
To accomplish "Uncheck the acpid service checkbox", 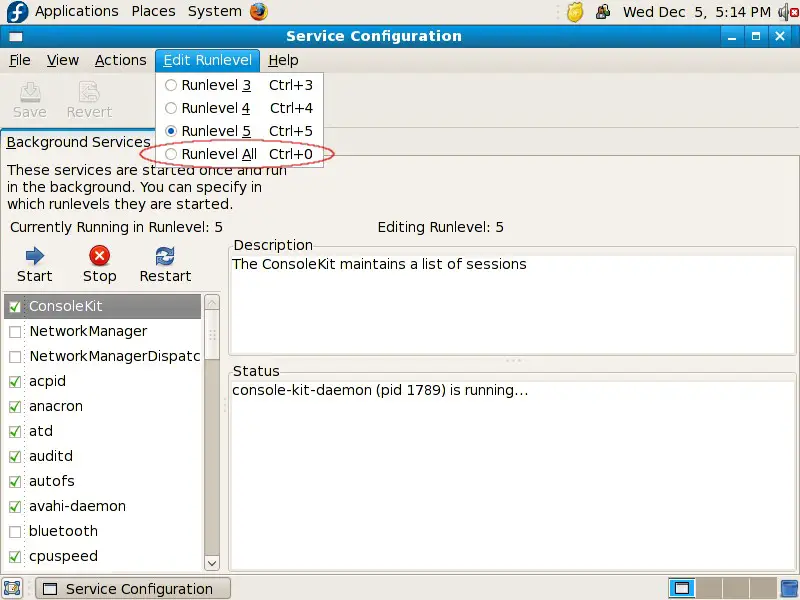I will click(15, 382).
